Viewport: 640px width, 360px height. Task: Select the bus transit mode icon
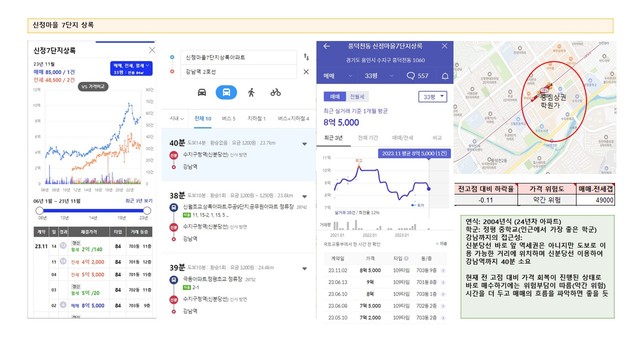pyautogui.click(x=226, y=92)
